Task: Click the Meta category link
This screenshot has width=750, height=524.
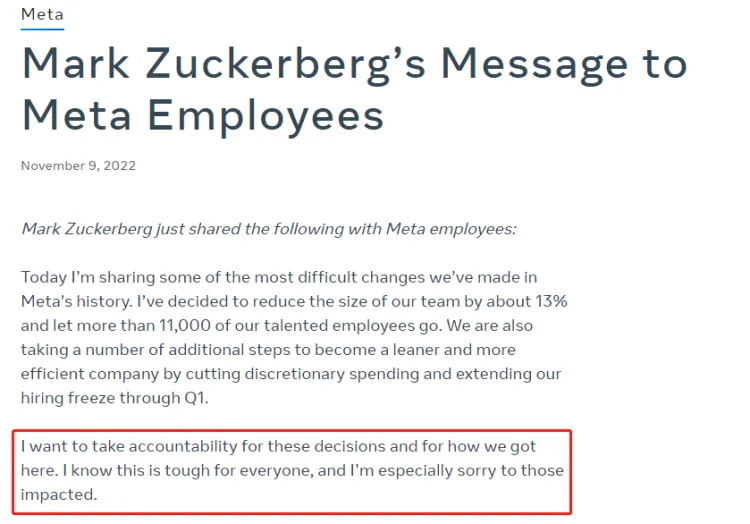Action: (x=42, y=14)
